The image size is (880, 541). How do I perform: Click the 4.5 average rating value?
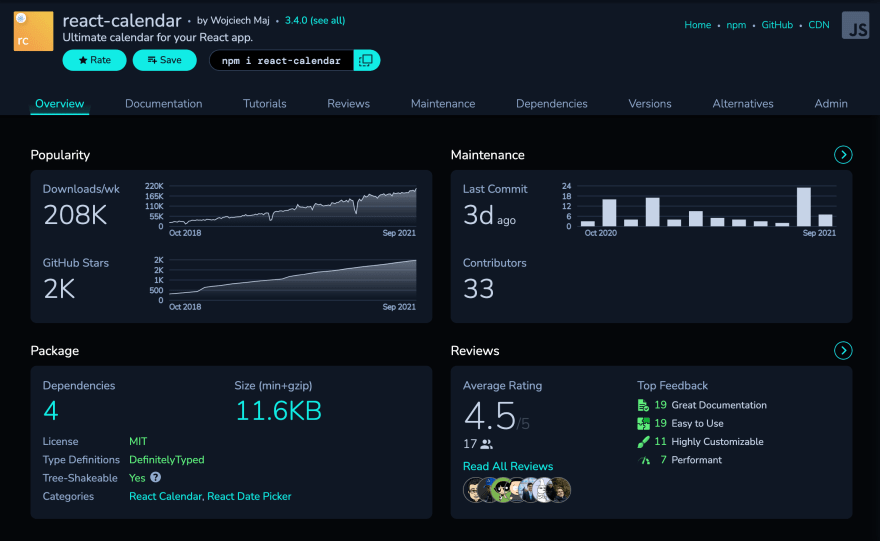[x=490, y=416]
